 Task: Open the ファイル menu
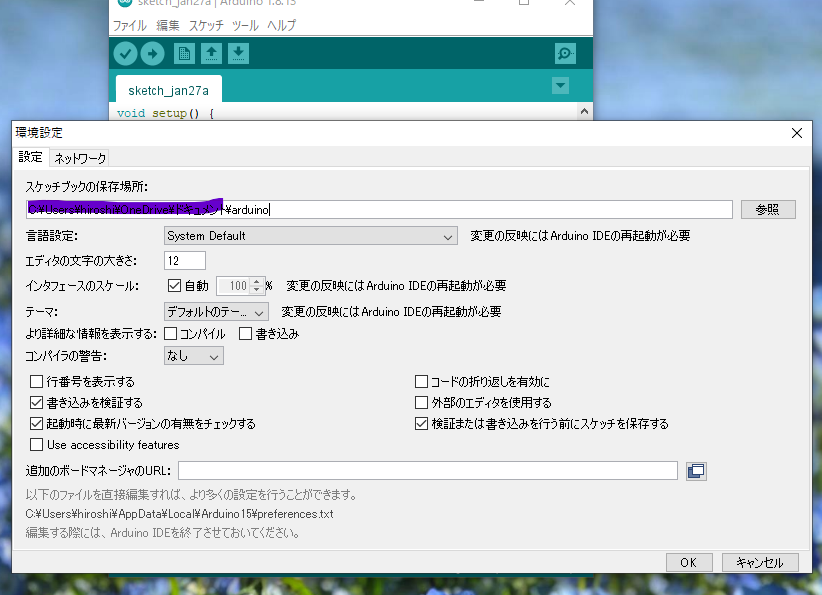pyautogui.click(x=129, y=25)
